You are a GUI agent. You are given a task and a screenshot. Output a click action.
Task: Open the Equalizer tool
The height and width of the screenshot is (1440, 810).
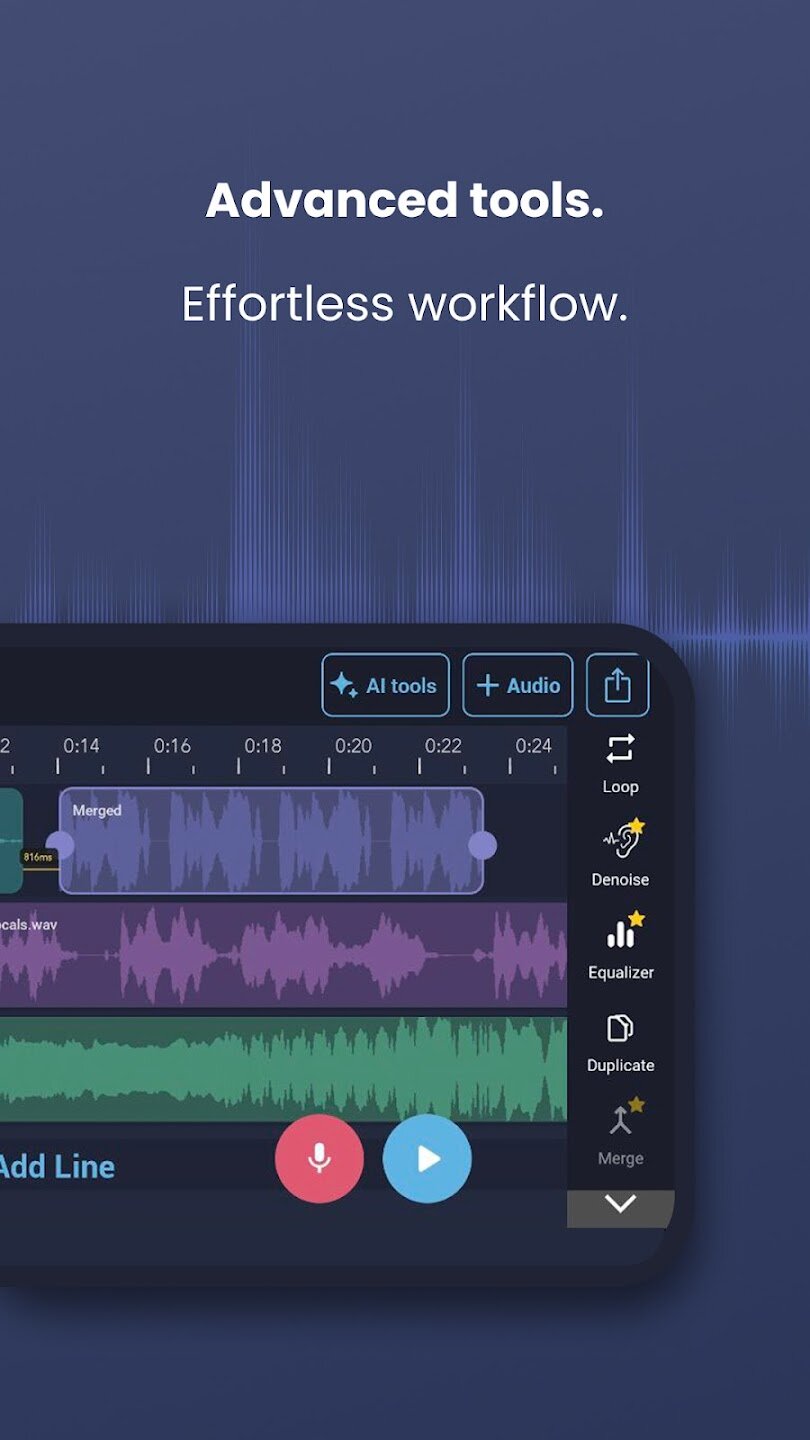[x=620, y=946]
